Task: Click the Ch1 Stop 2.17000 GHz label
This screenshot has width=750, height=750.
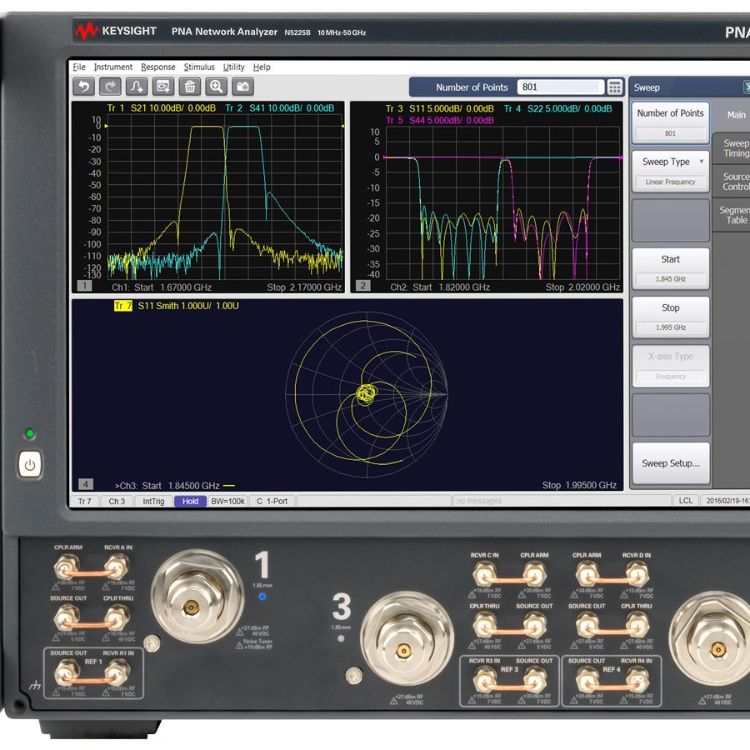Action: 304,287
